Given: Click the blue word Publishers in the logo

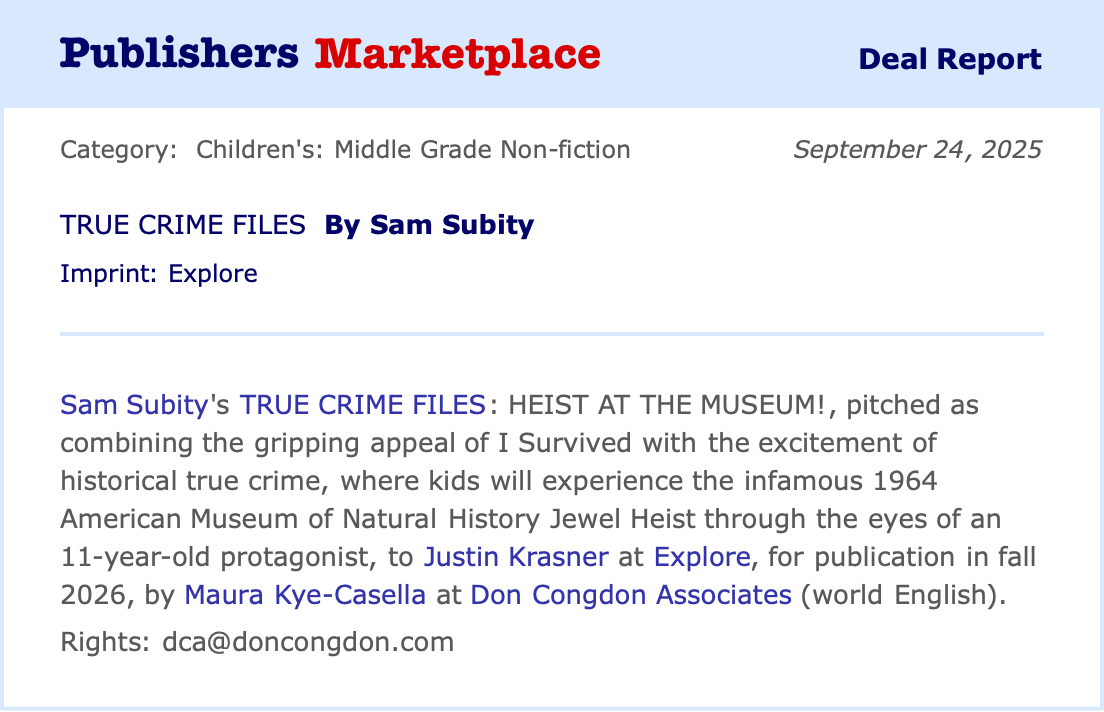Looking at the screenshot, I should [x=179, y=54].
